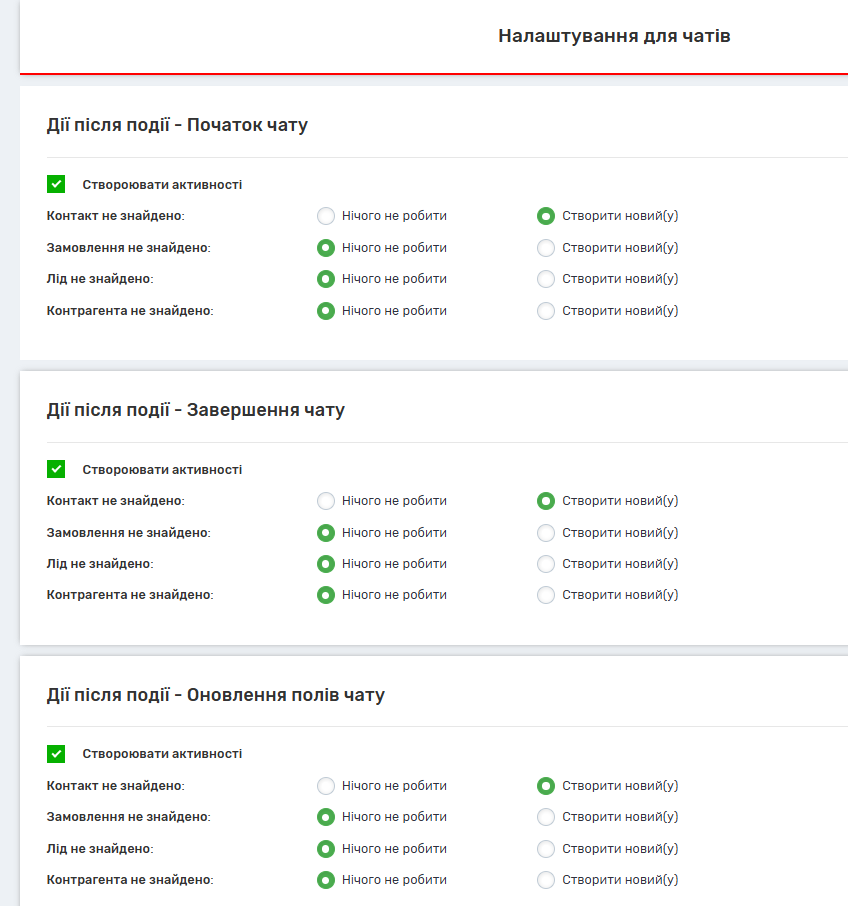Select Створити новий for Замовлення in Початок чату
Image resolution: width=848 pixels, height=906 pixels.
pos(546,248)
